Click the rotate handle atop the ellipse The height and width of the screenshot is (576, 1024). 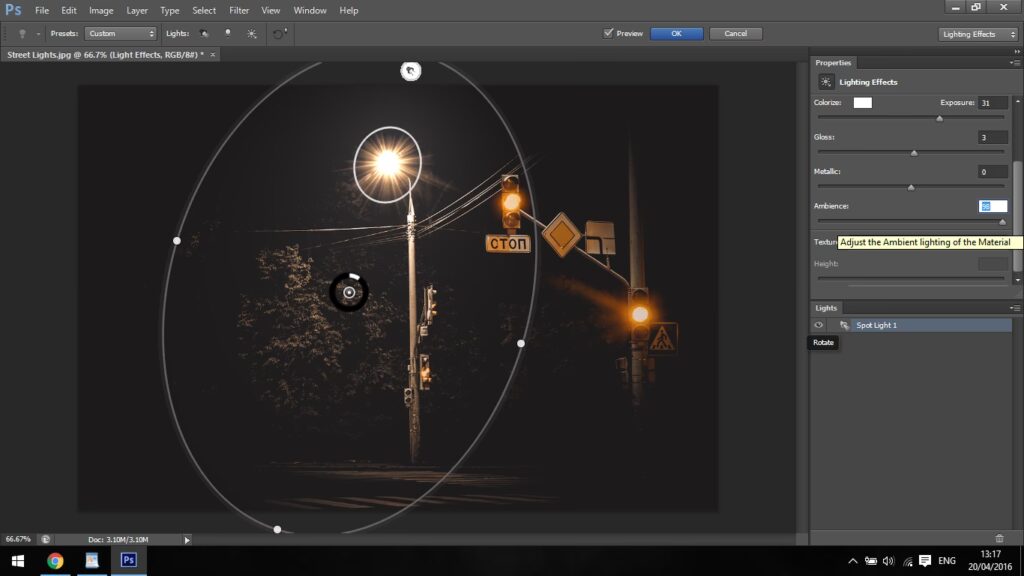pyautogui.click(x=410, y=70)
